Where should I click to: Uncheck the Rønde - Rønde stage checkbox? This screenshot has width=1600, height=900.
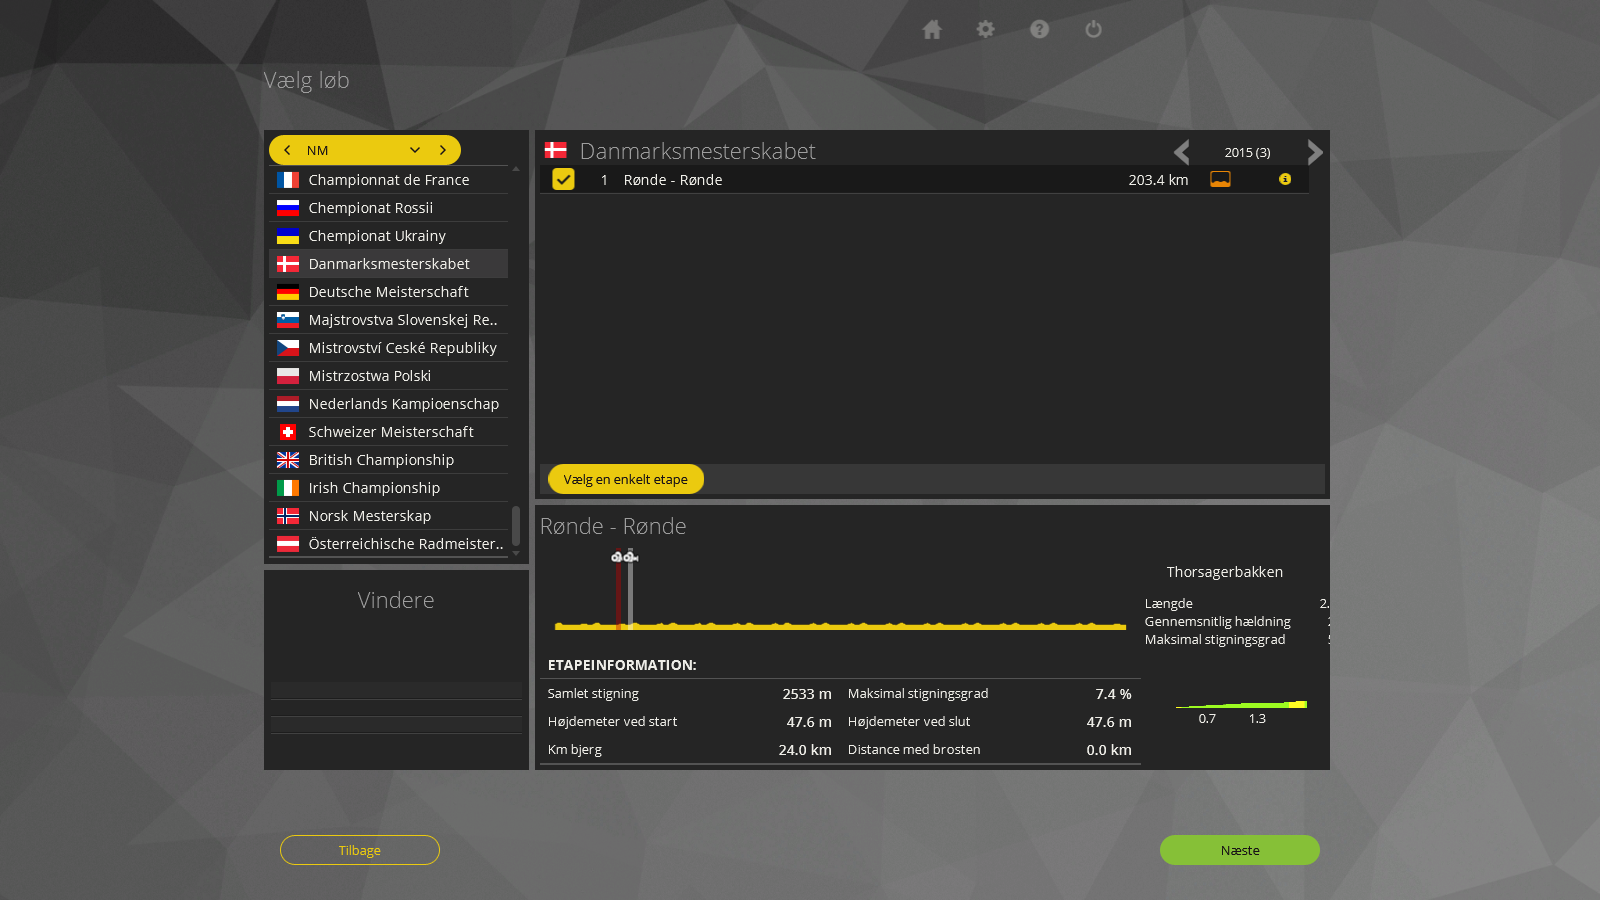click(564, 179)
